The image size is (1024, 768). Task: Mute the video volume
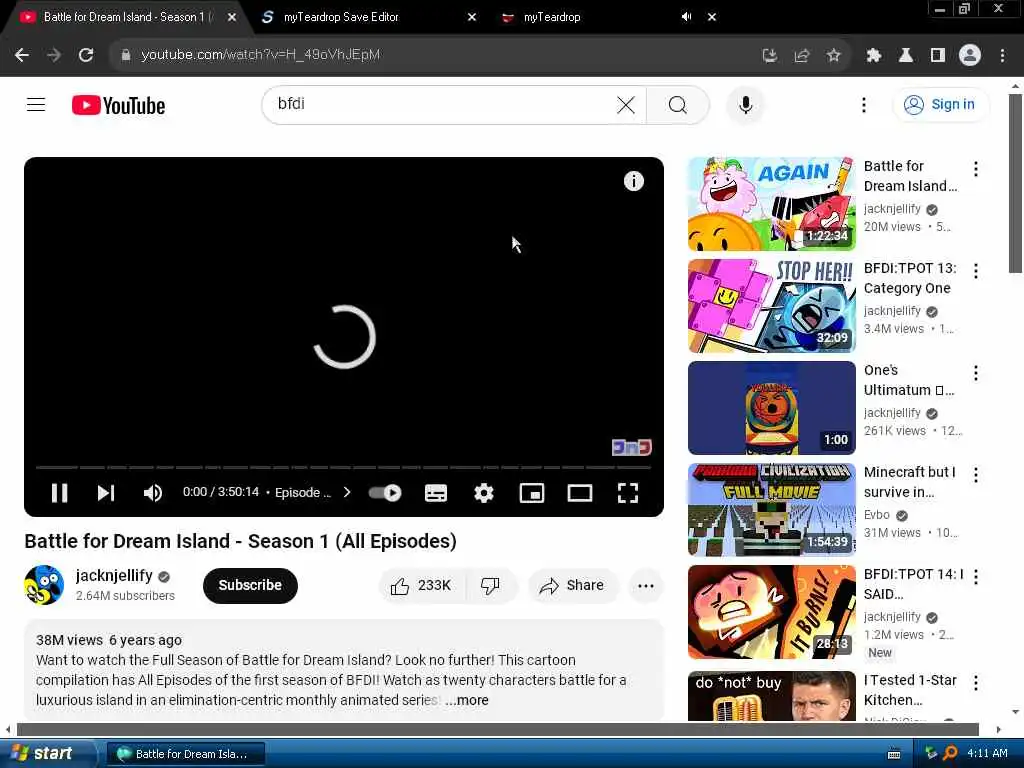point(152,493)
